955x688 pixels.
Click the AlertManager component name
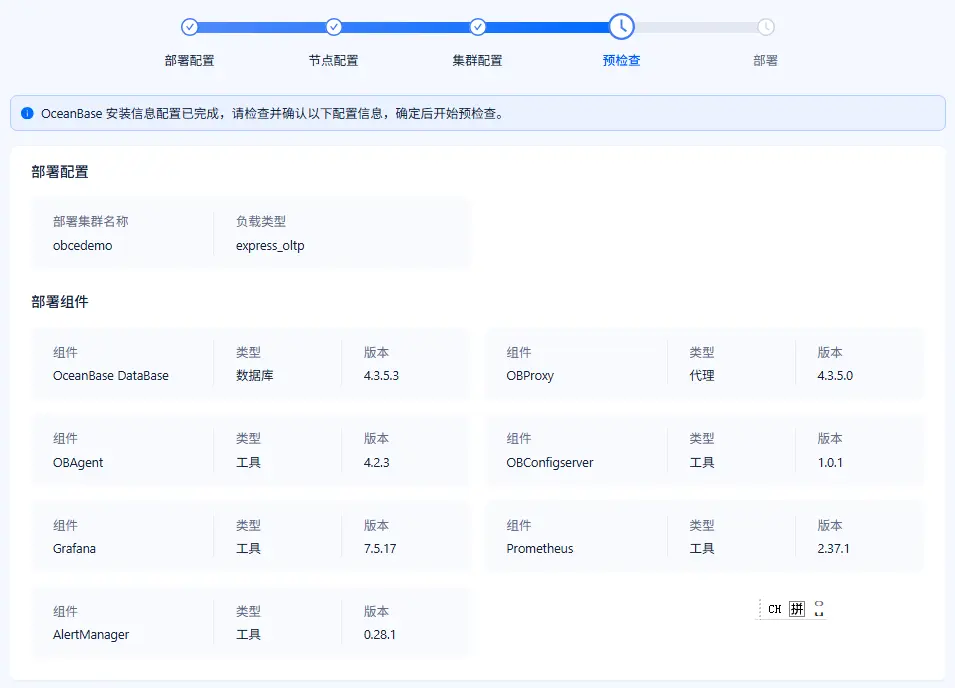pos(91,634)
